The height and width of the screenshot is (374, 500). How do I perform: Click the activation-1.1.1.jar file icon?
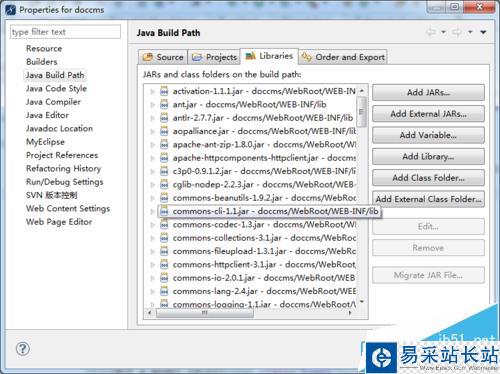(x=164, y=91)
